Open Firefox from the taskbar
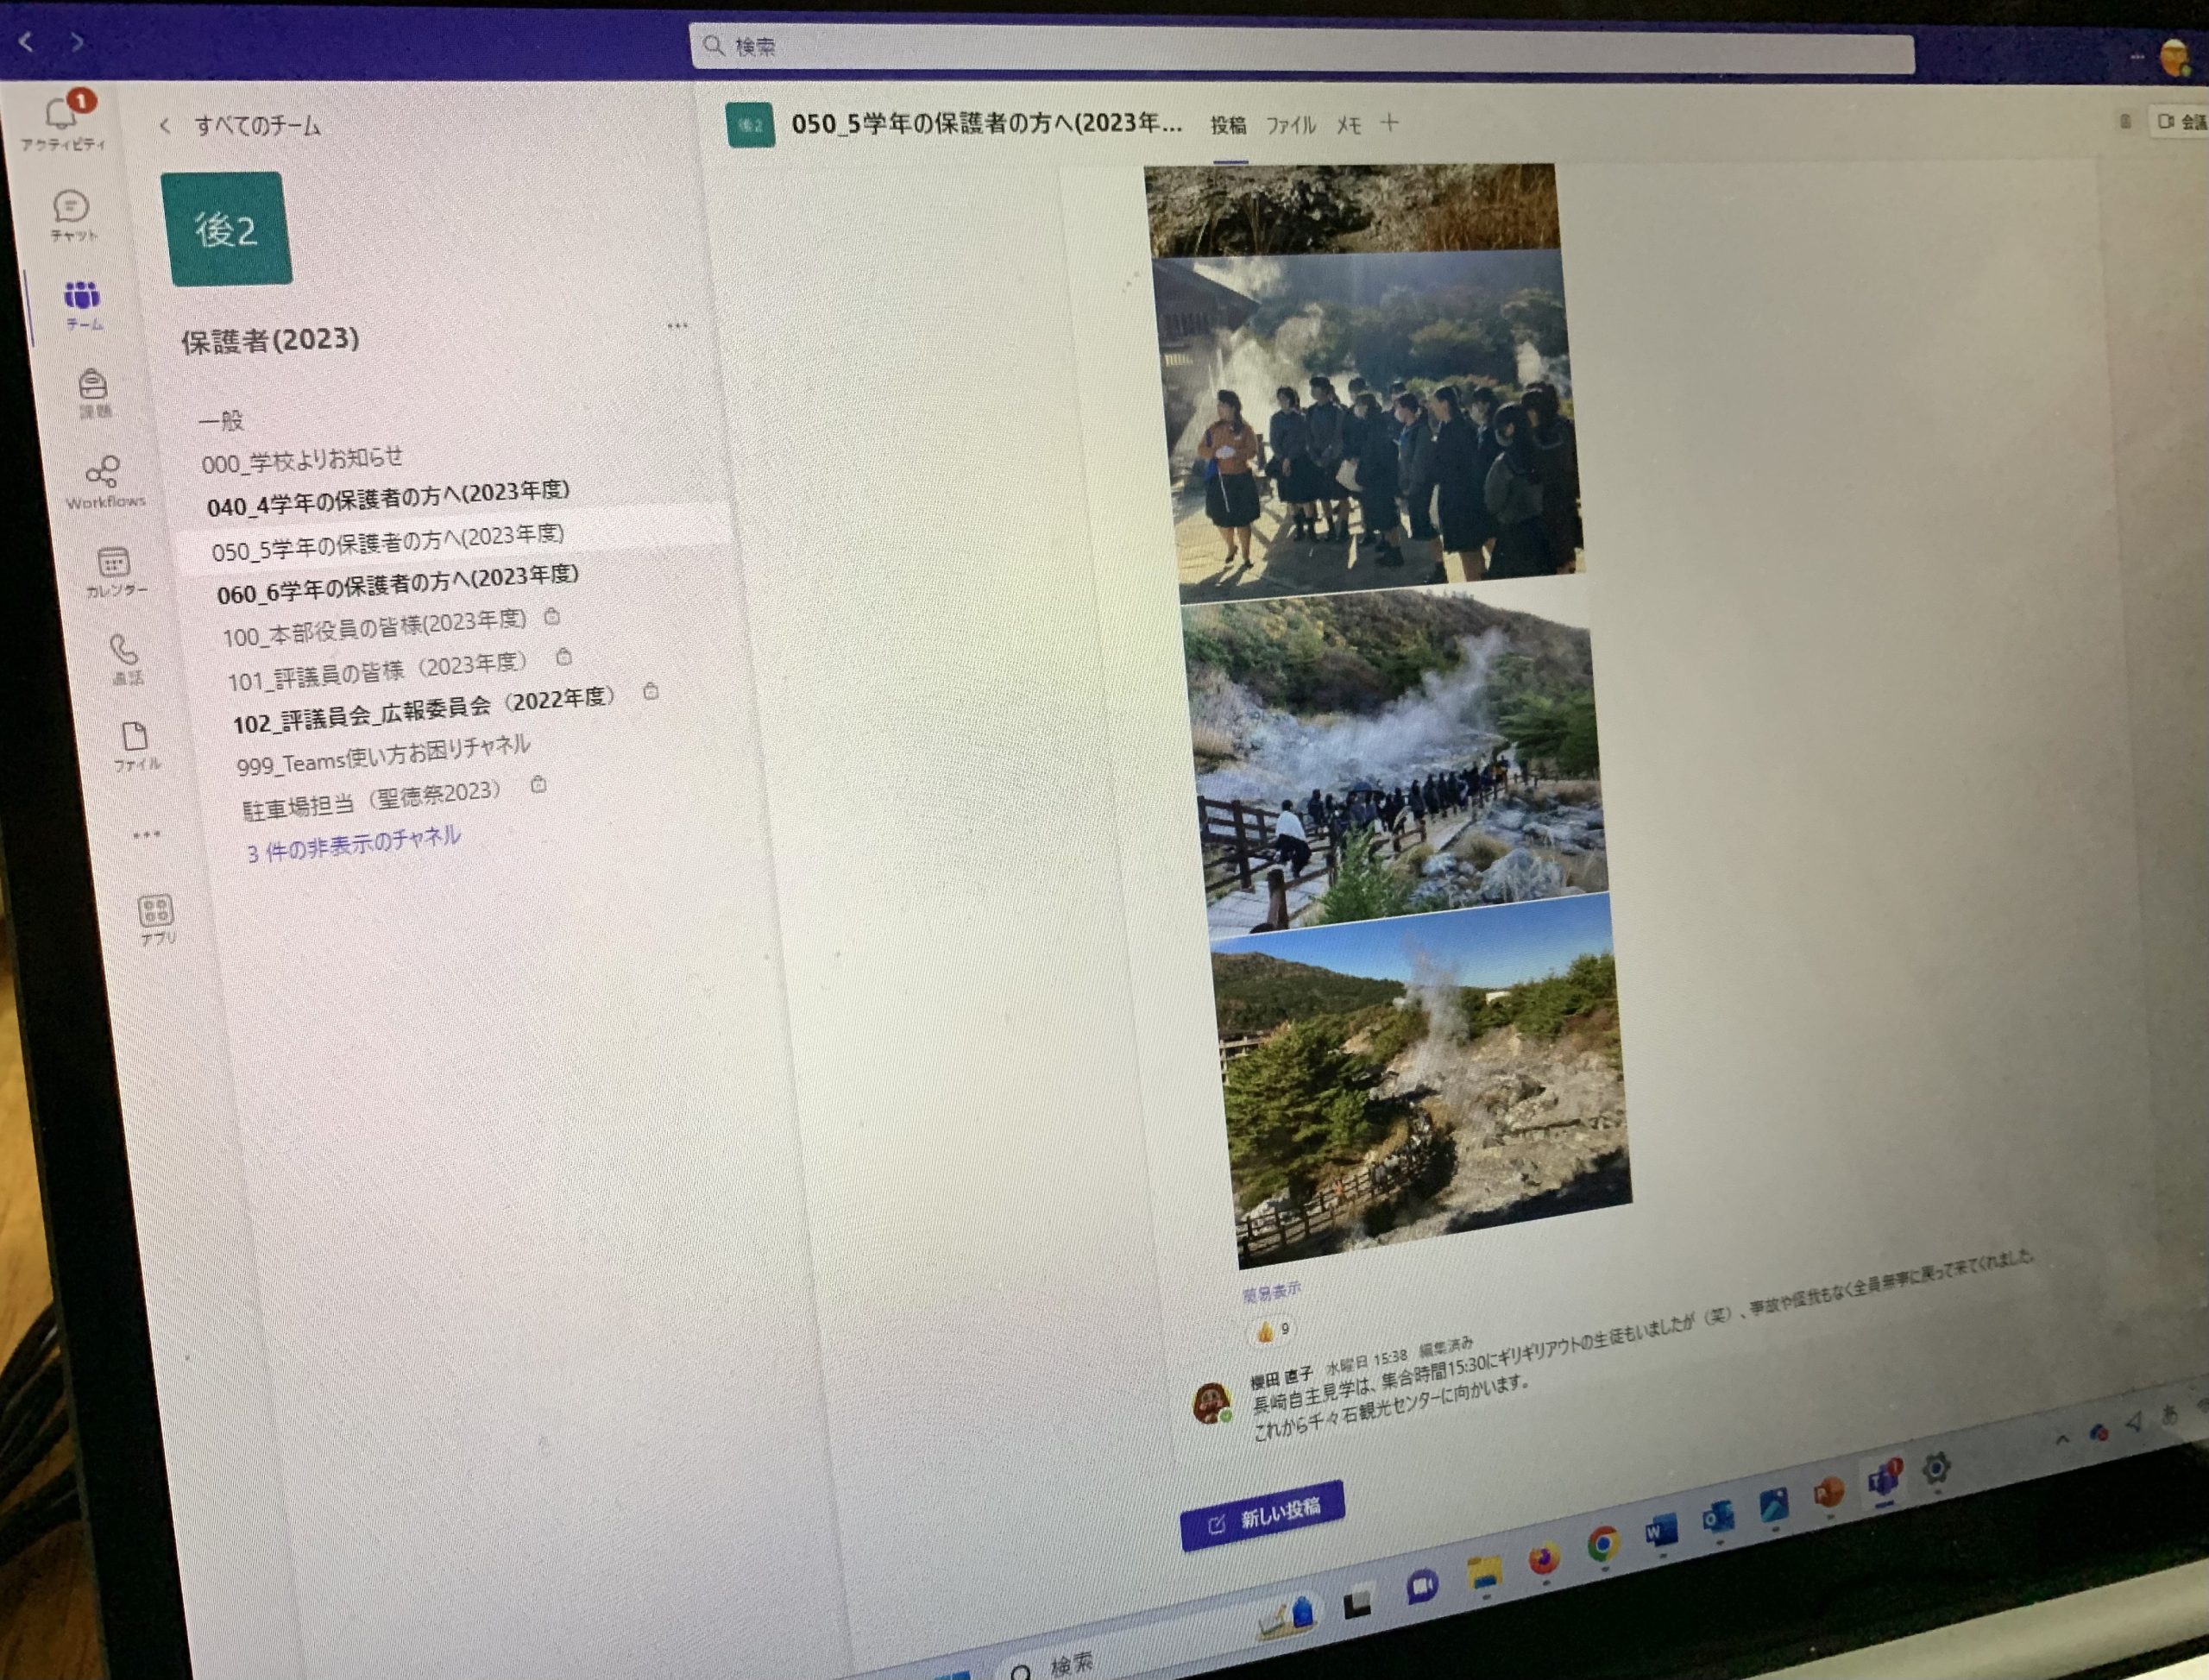The height and width of the screenshot is (1680, 2209). pos(1544,1559)
